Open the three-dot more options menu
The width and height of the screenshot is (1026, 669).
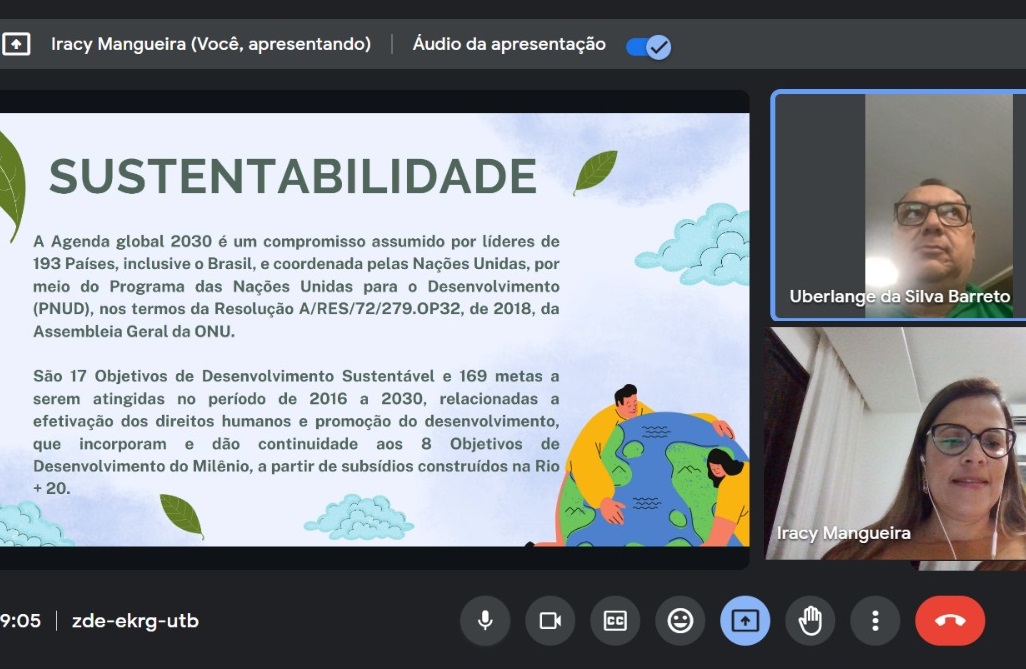[x=875, y=621]
